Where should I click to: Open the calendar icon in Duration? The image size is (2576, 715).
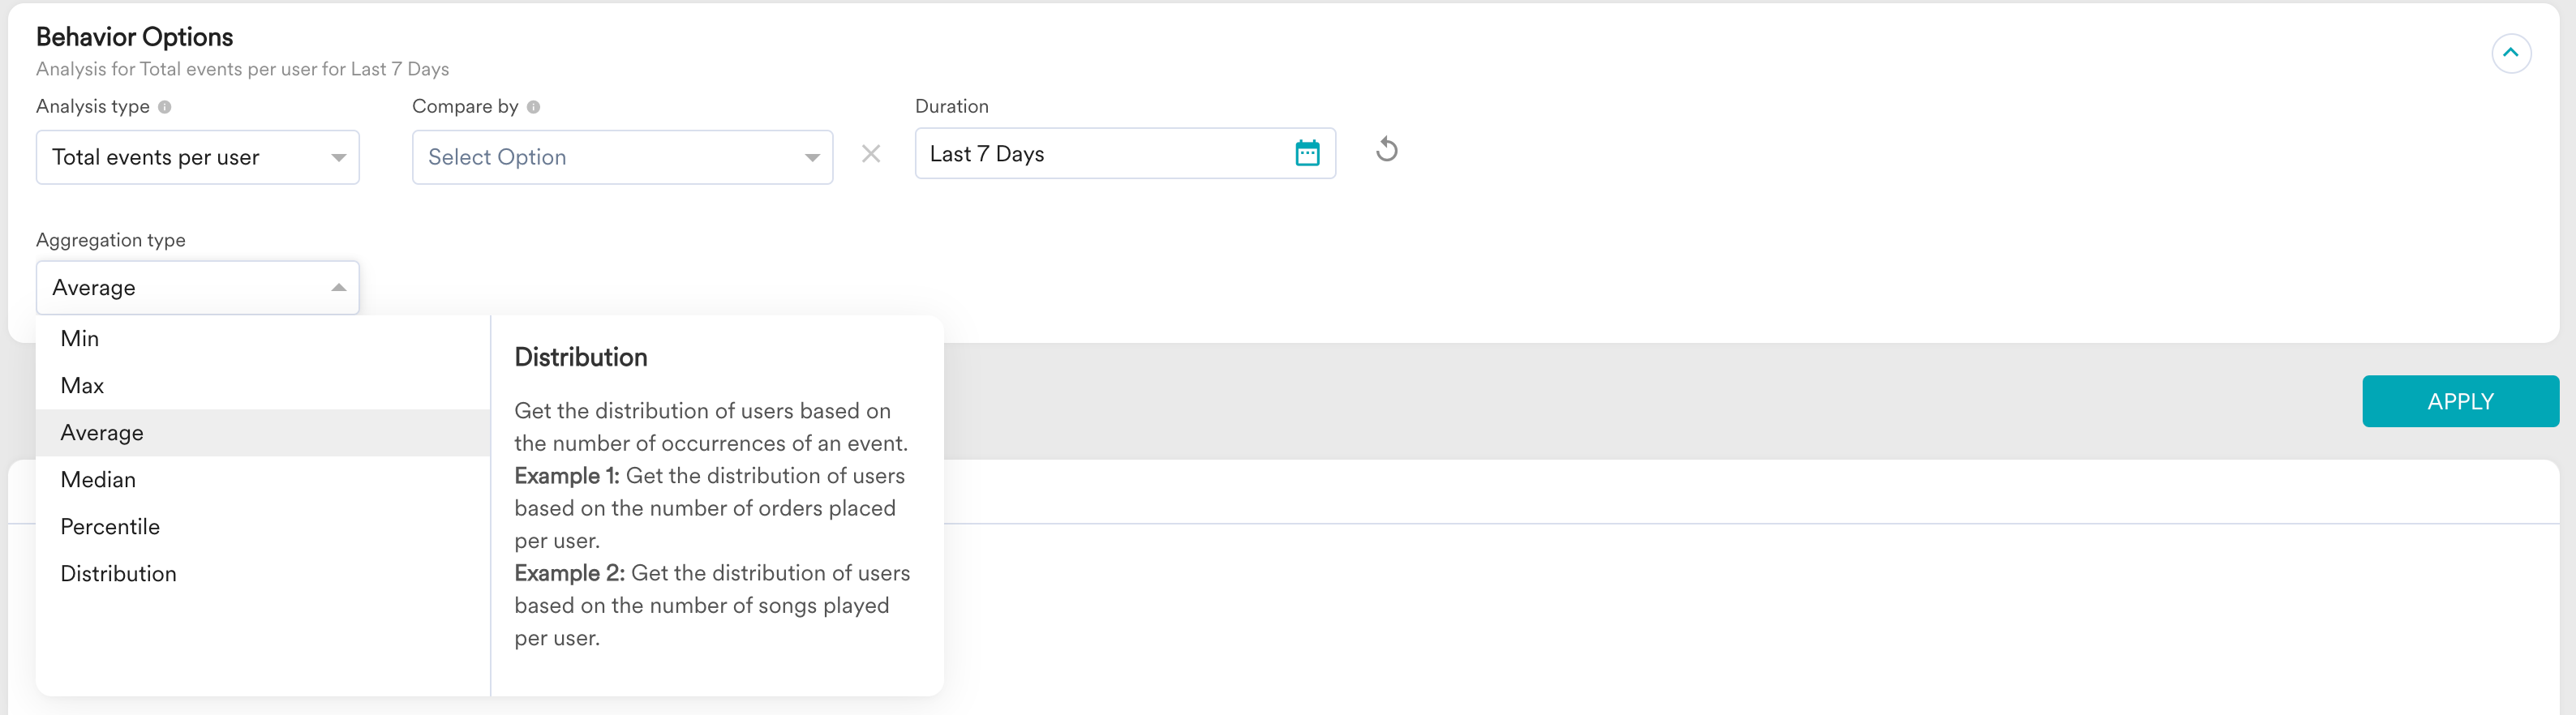(1307, 153)
